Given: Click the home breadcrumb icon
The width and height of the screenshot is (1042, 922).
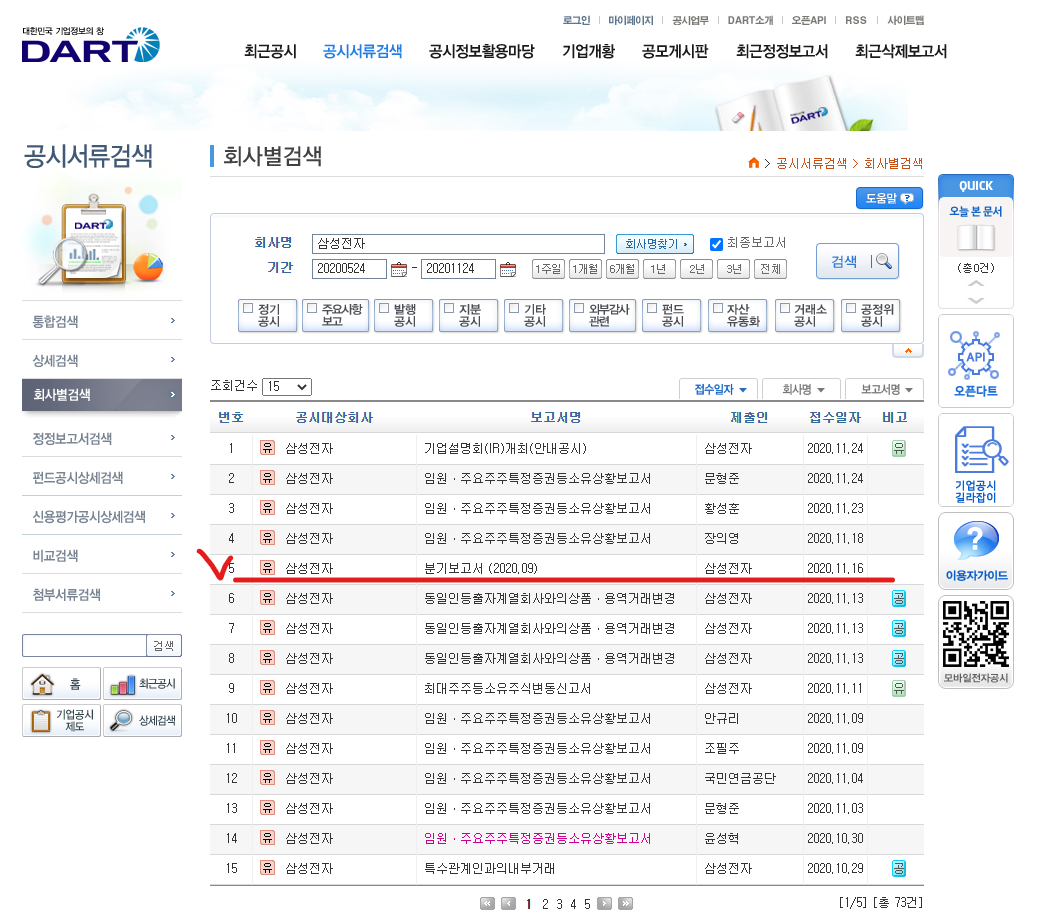Looking at the screenshot, I should [x=754, y=163].
